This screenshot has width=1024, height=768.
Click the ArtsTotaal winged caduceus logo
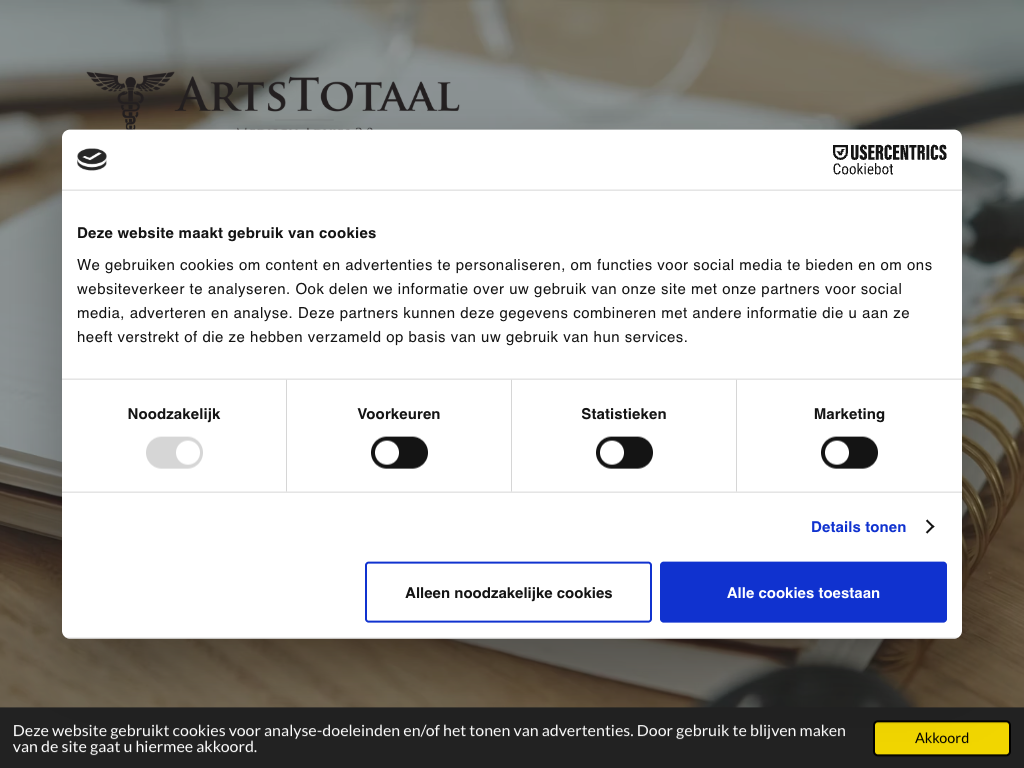(x=131, y=100)
